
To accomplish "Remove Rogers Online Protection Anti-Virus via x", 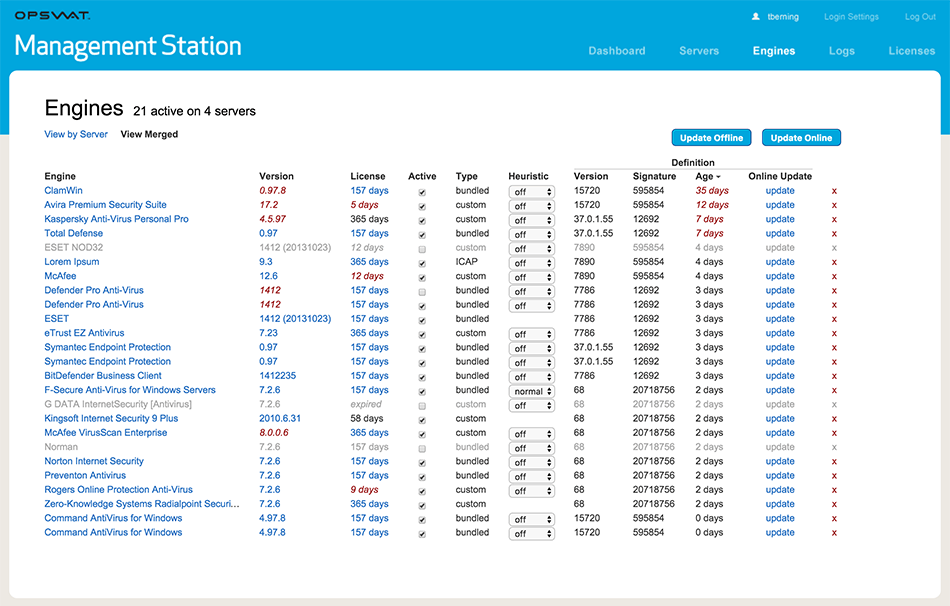I will click(x=834, y=490).
